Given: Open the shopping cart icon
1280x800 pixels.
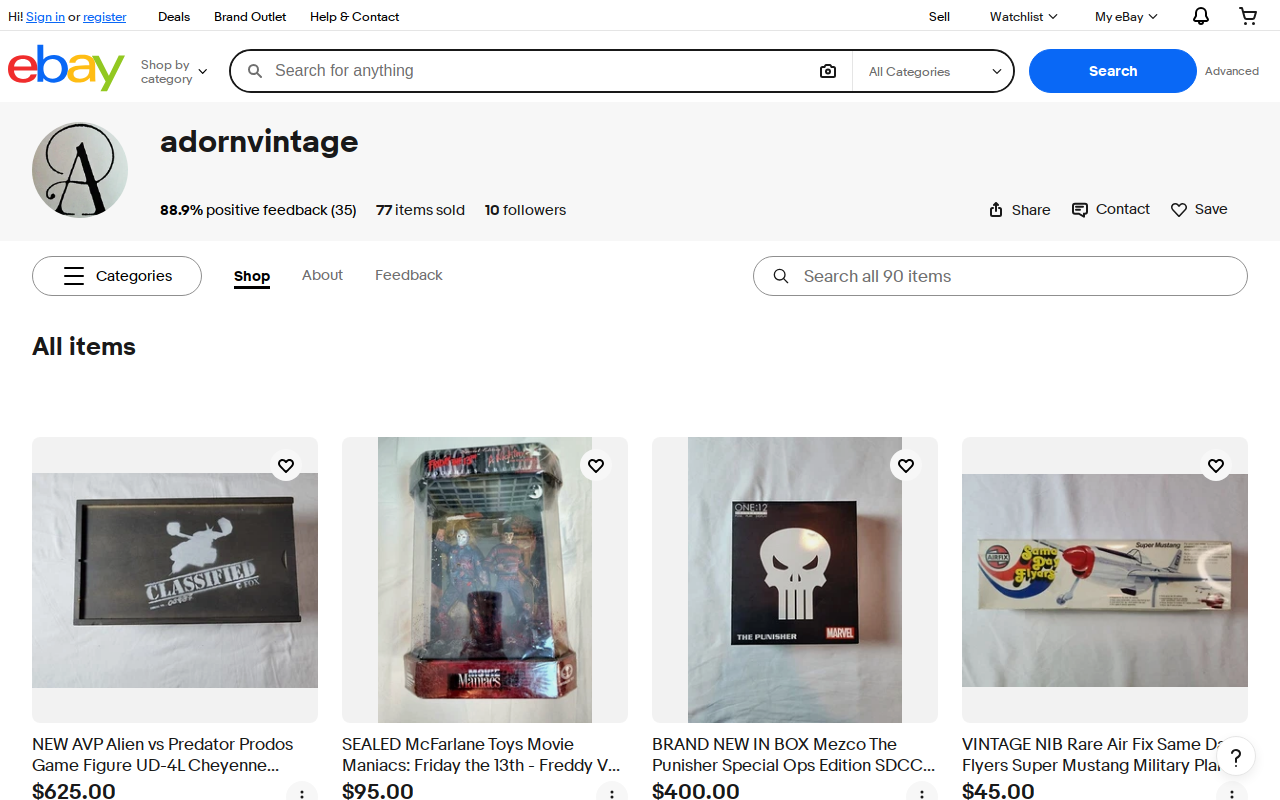Looking at the screenshot, I should (x=1248, y=16).
